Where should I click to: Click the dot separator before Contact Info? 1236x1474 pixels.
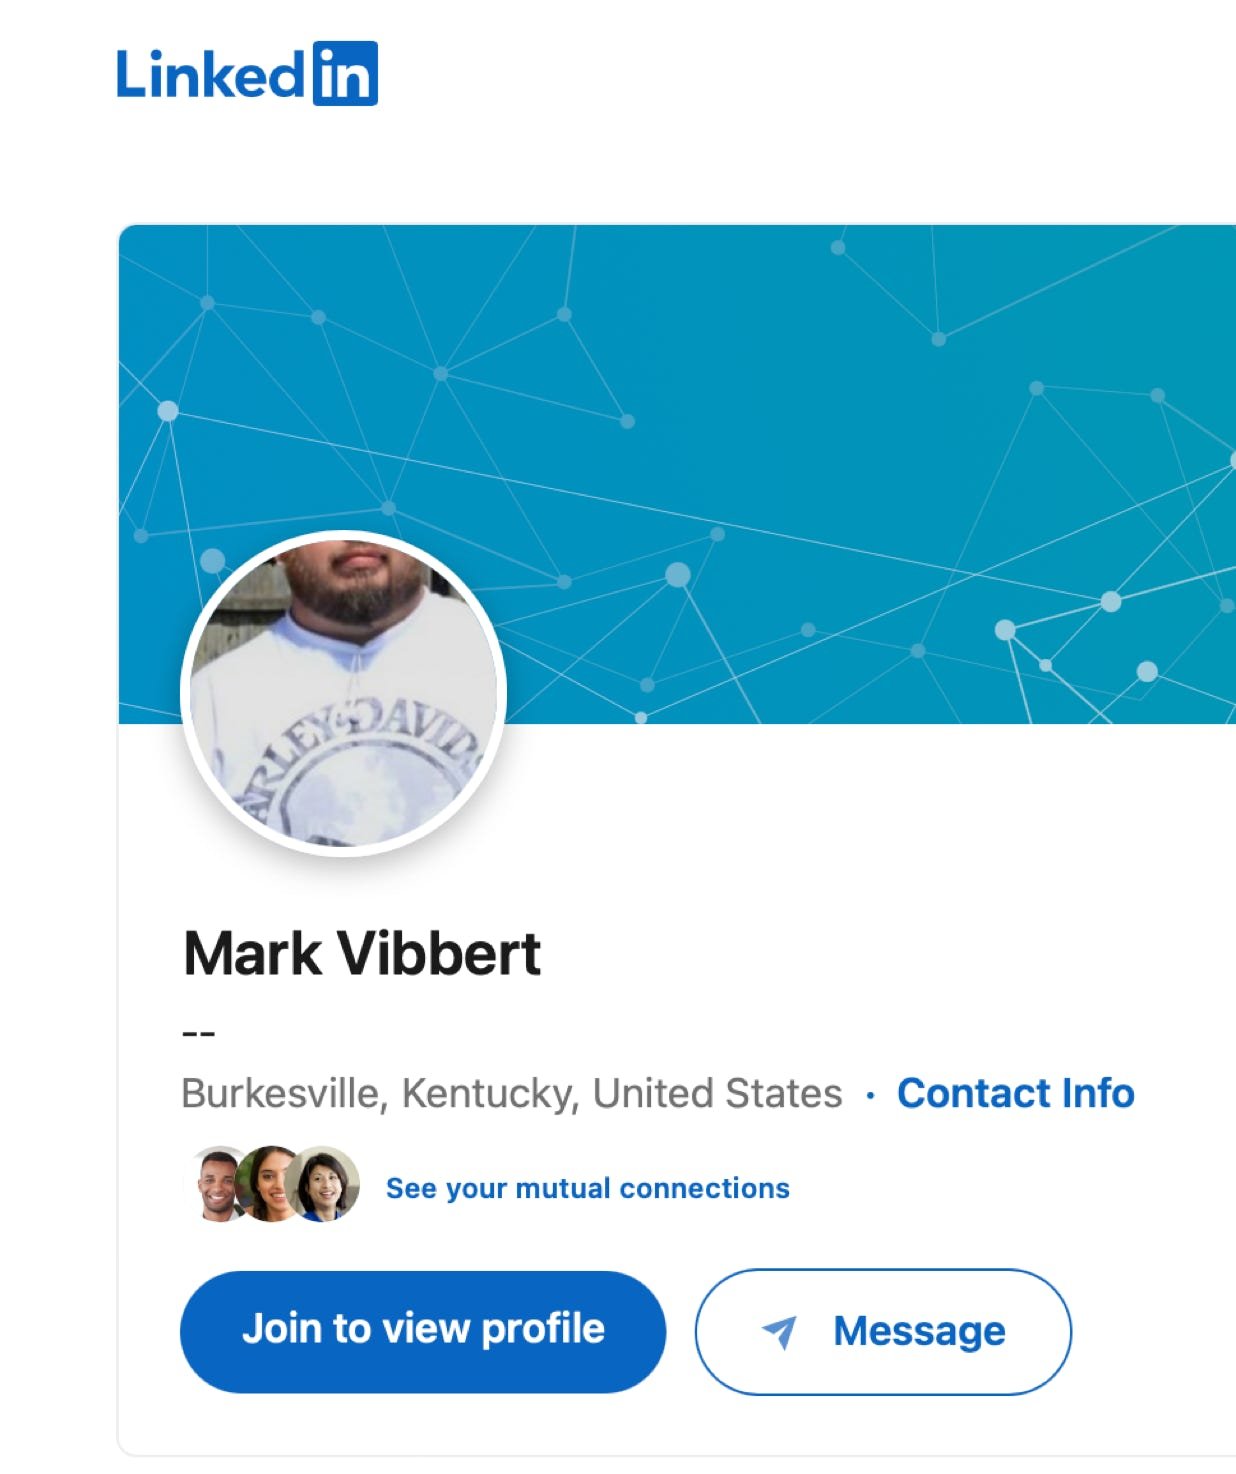coord(870,1095)
